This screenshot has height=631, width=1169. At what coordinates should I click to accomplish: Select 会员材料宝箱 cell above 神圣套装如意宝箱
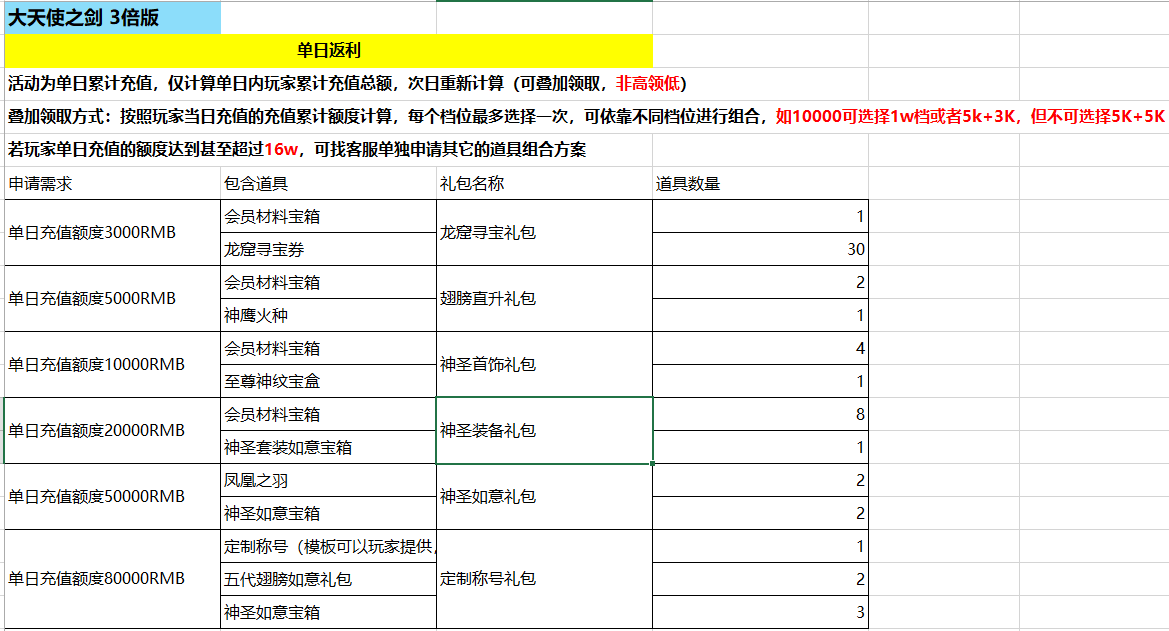(329, 414)
